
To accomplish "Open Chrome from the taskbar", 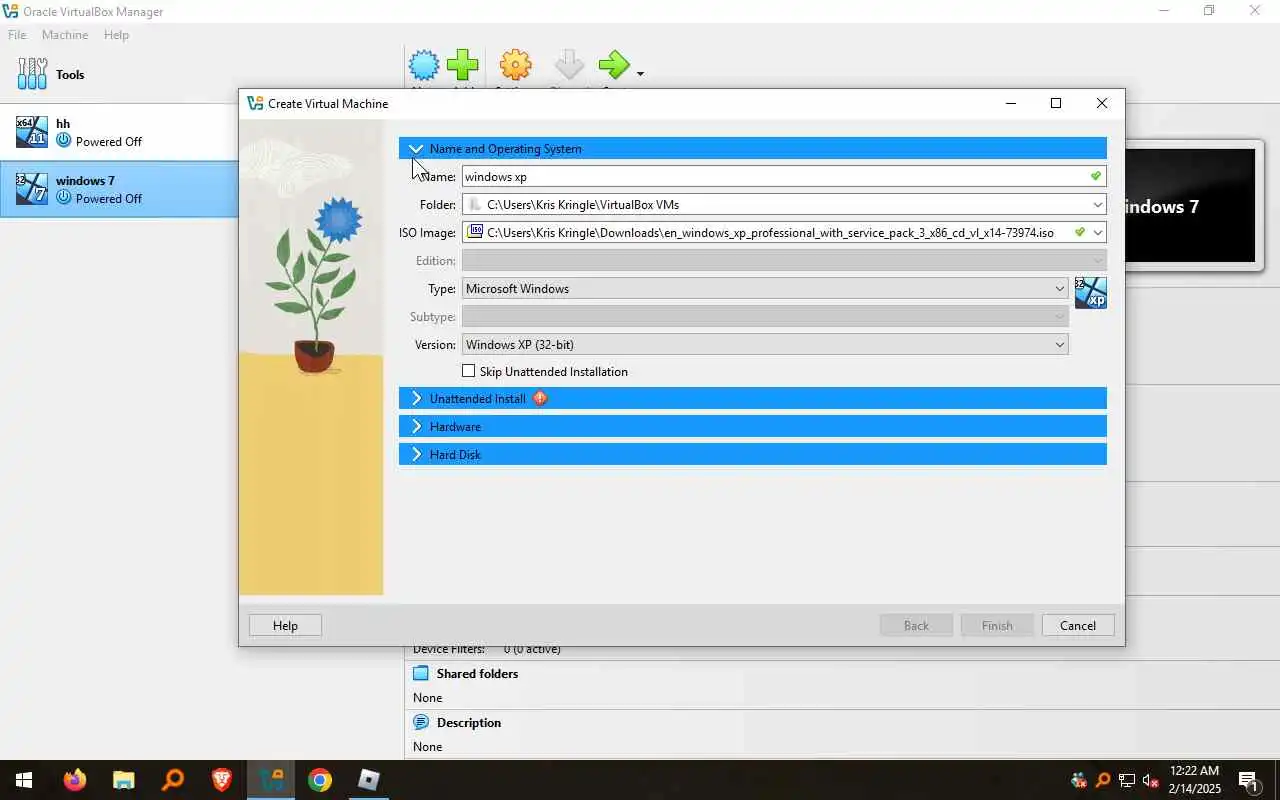I will point(320,780).
